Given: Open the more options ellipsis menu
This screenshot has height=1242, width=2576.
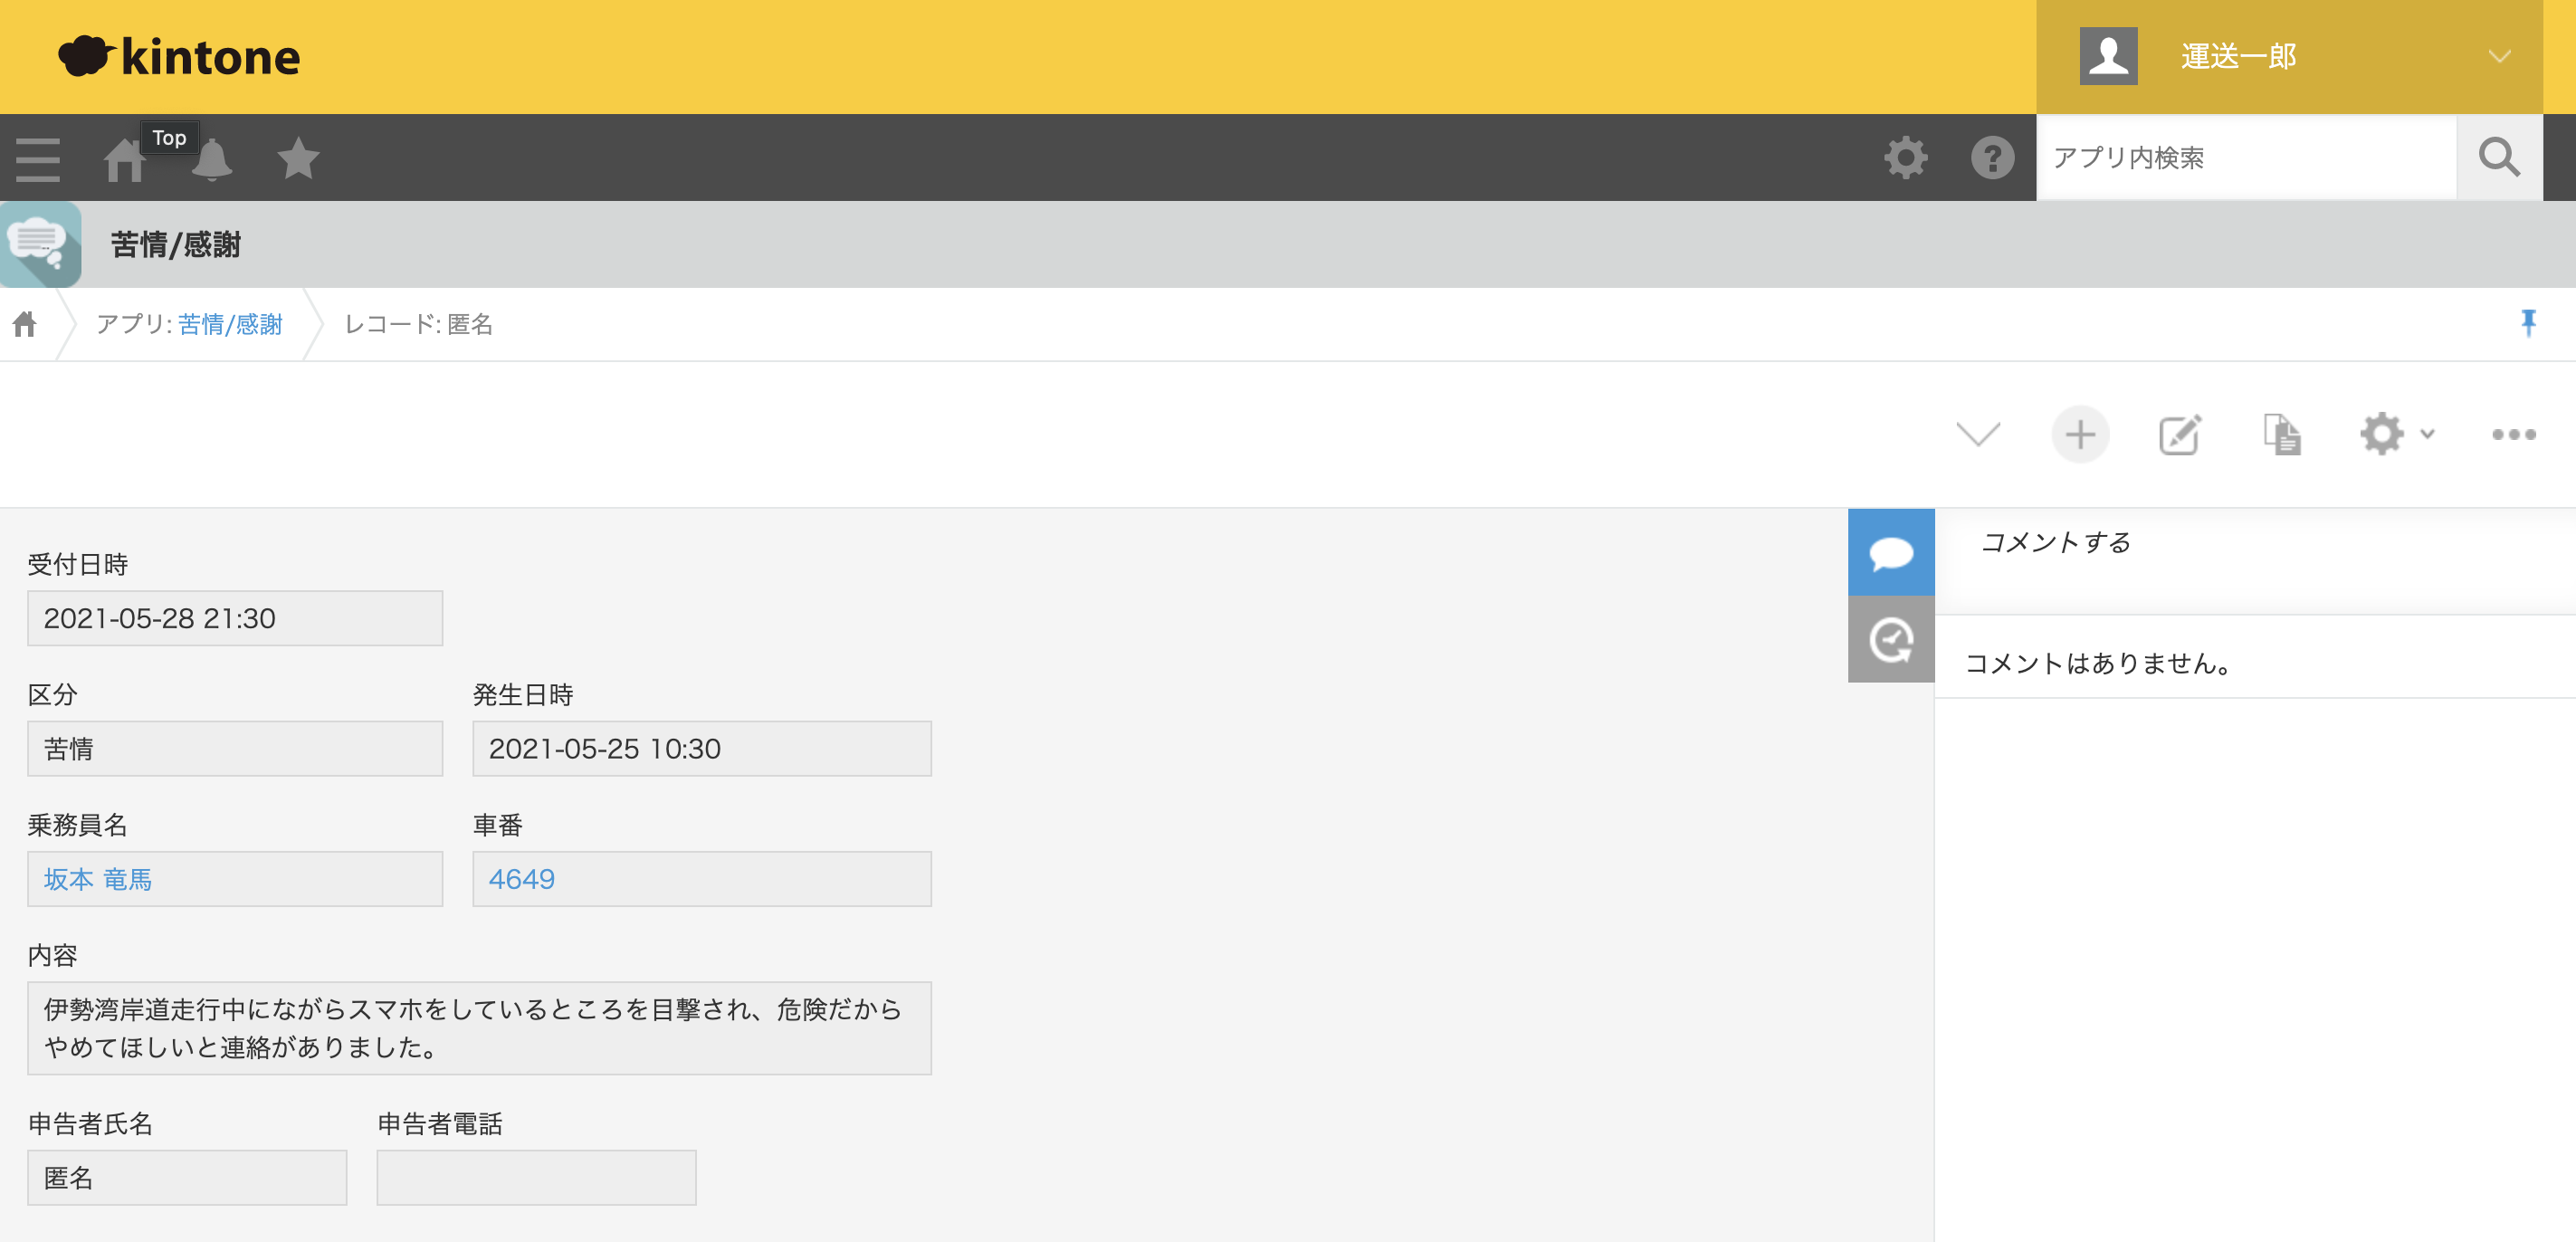Looking at the screenshot, I should pos(2513,434).
